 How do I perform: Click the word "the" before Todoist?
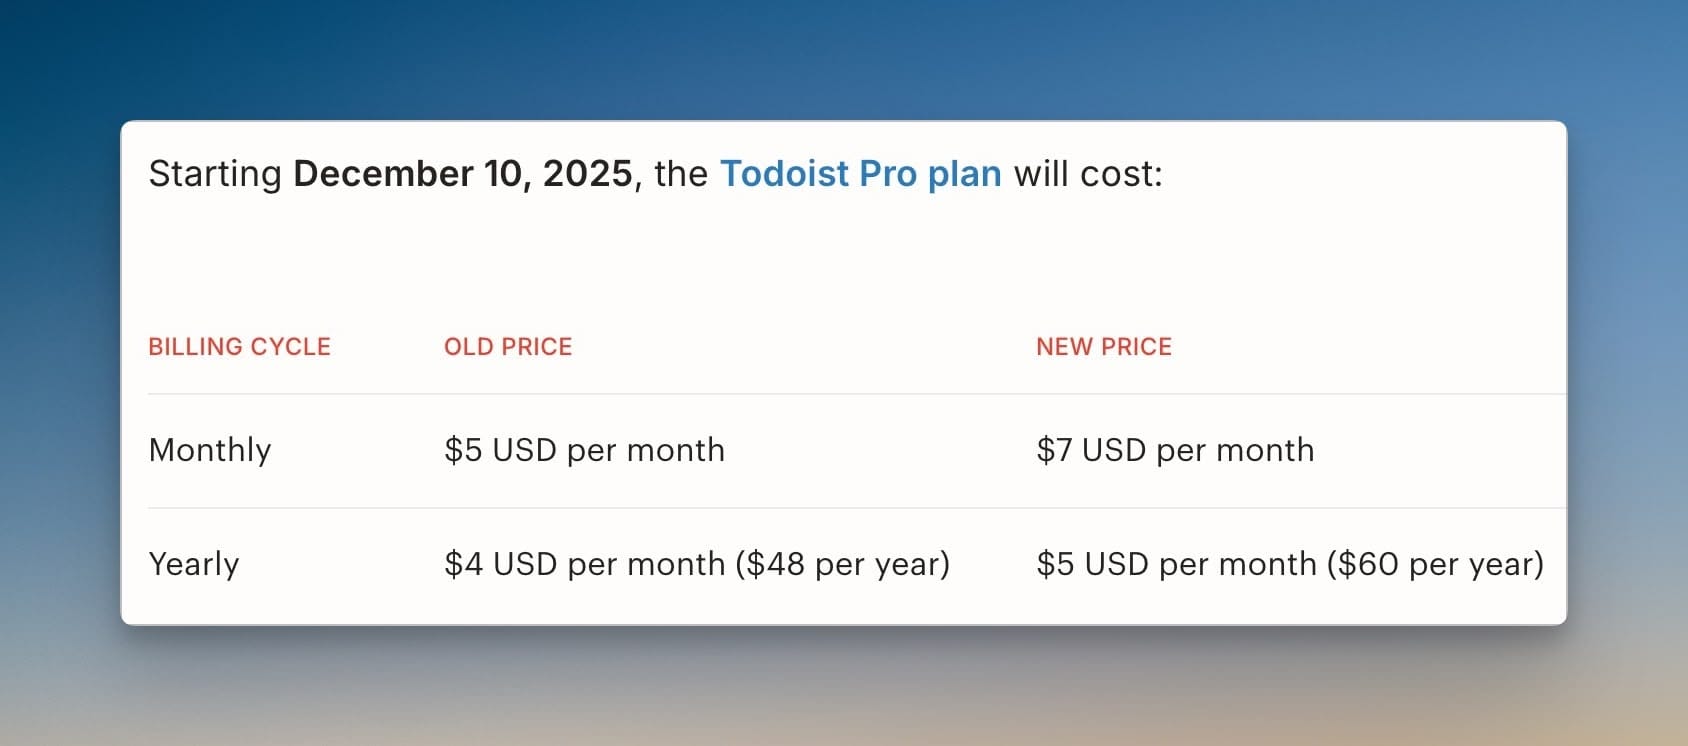(x=680, y=174)
